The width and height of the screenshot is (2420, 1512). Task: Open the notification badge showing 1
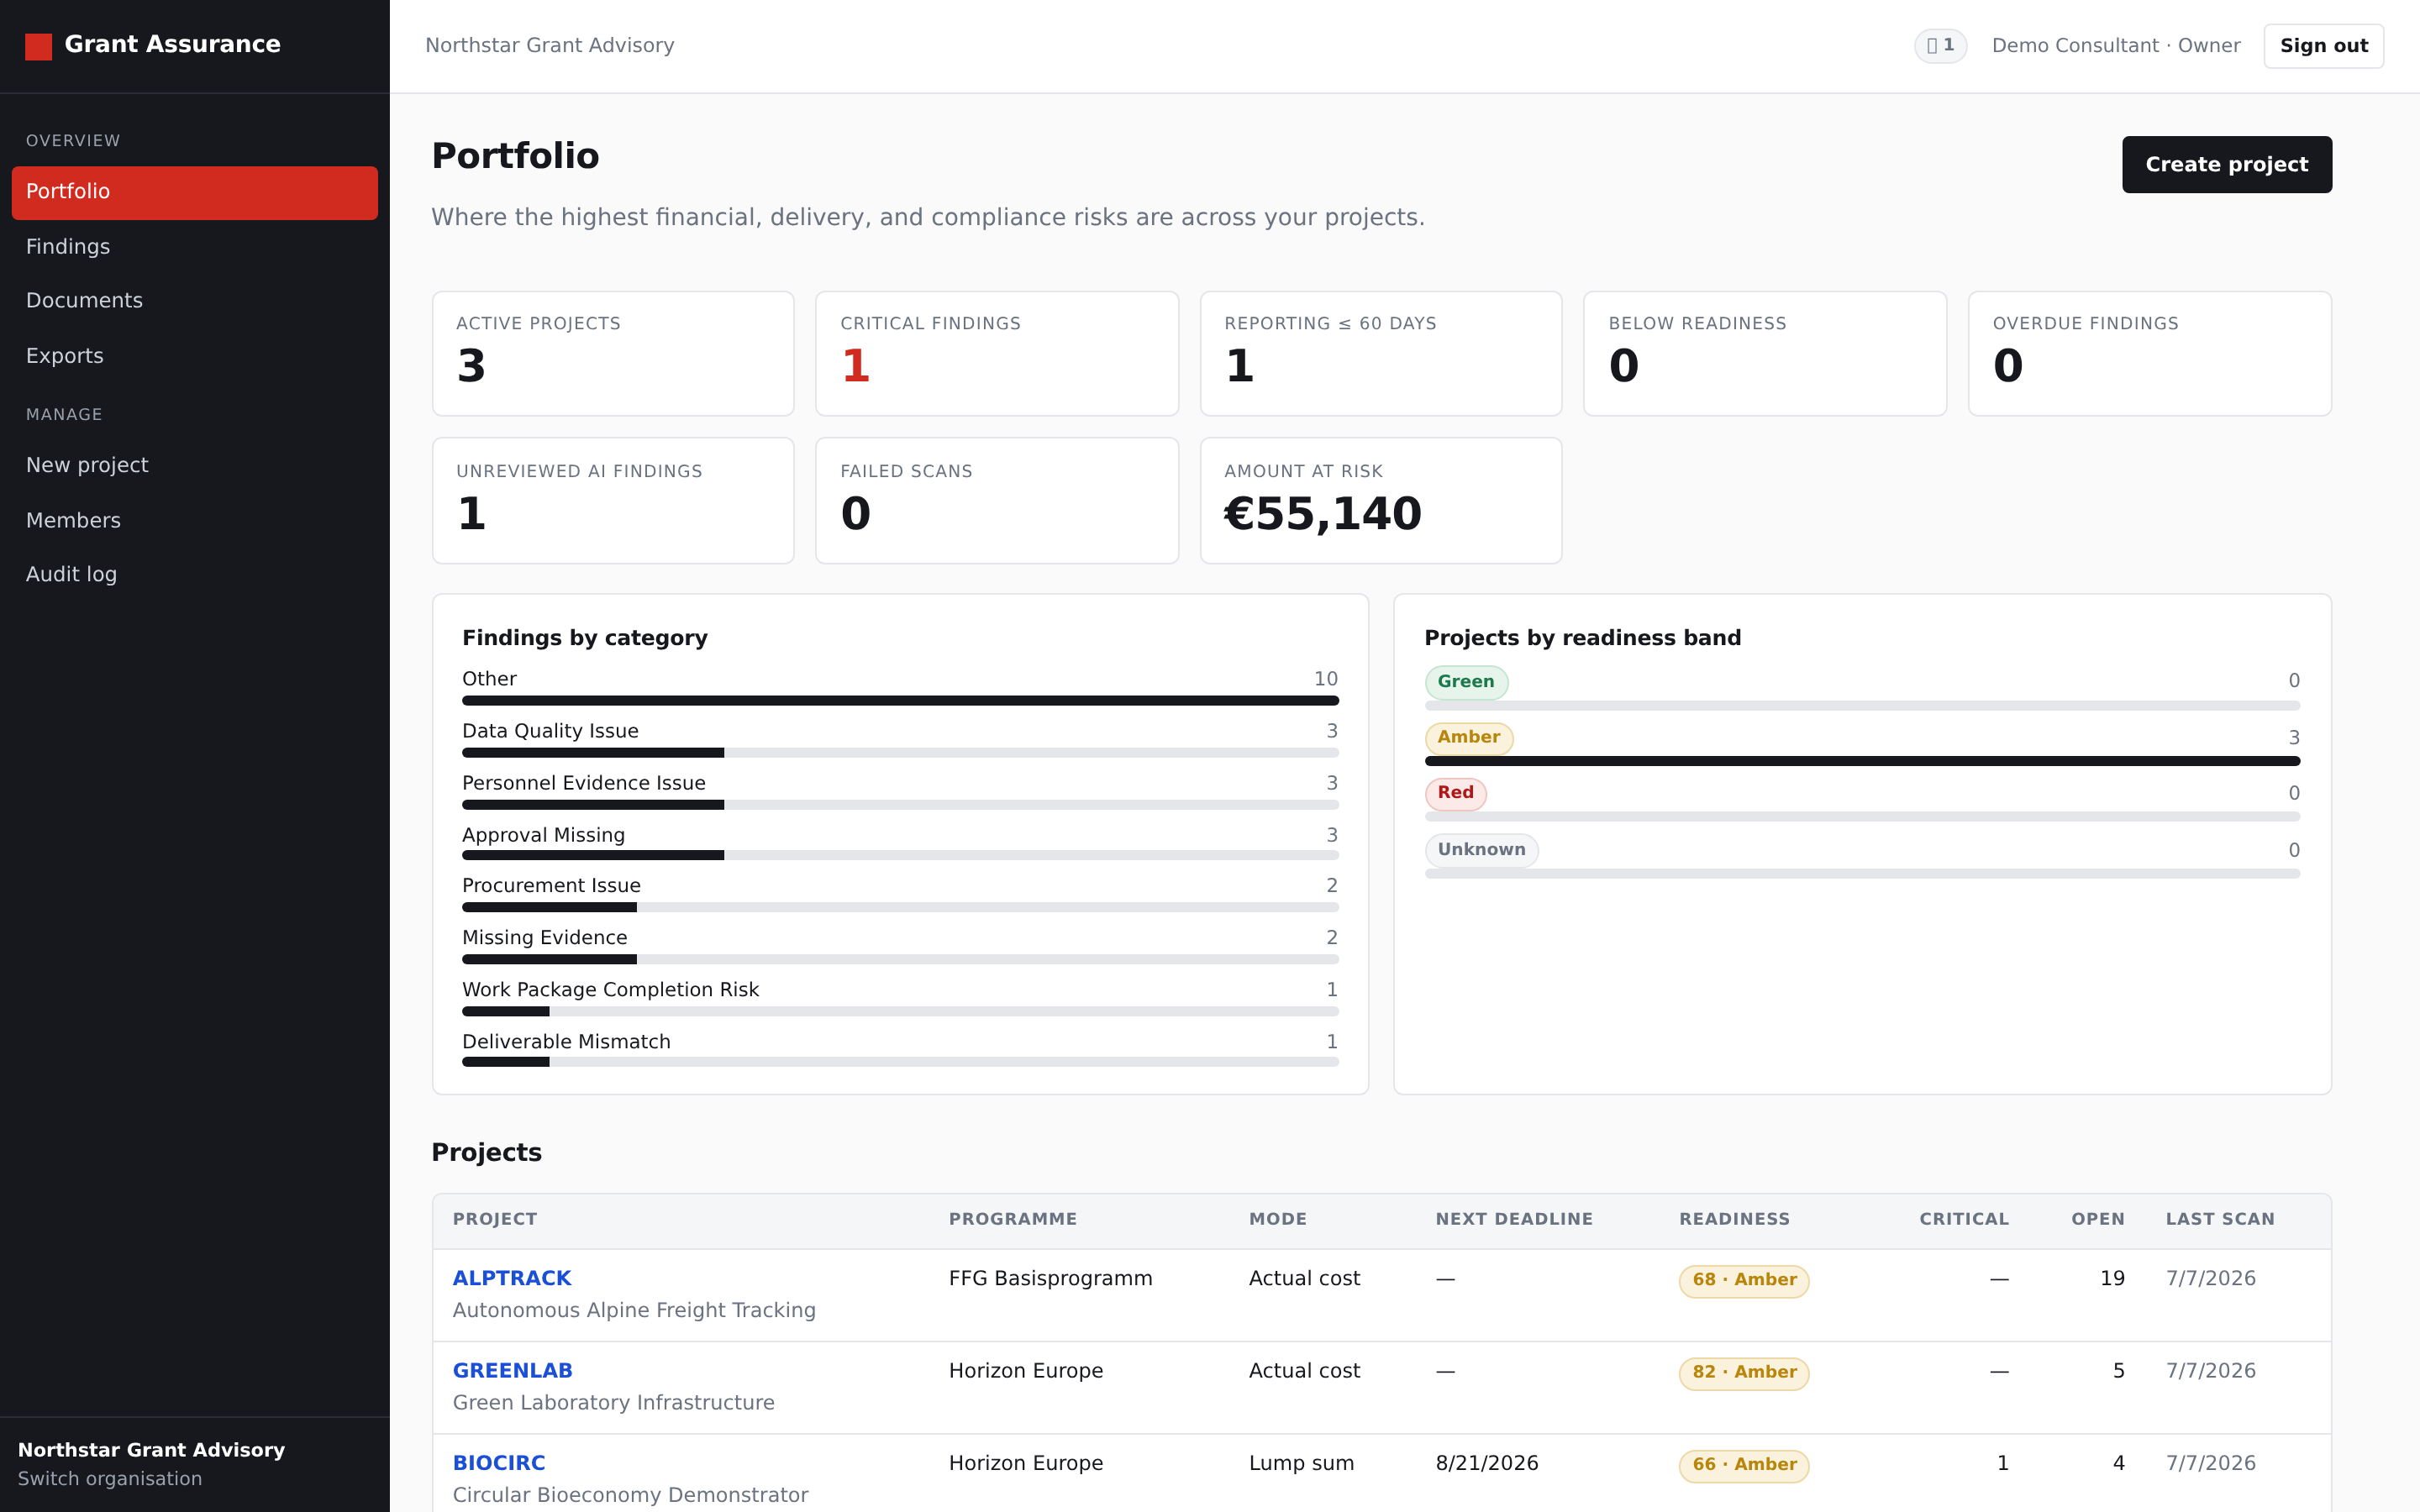point(1940,46)
